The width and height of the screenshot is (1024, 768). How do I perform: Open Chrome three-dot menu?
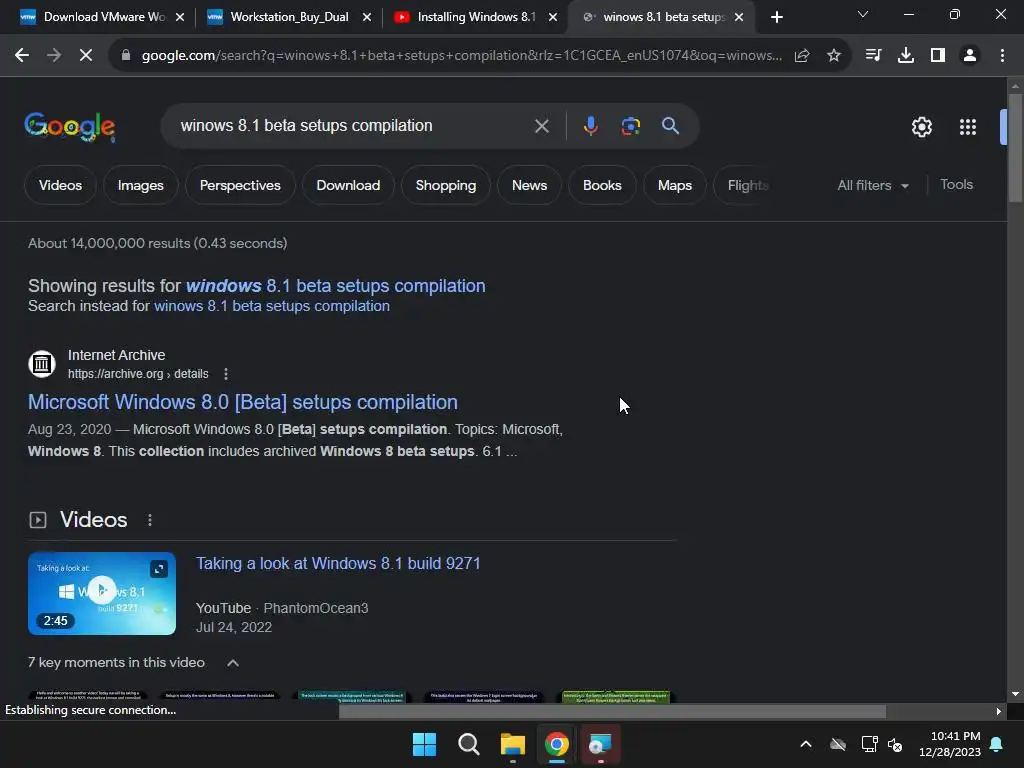point(1002,56)
